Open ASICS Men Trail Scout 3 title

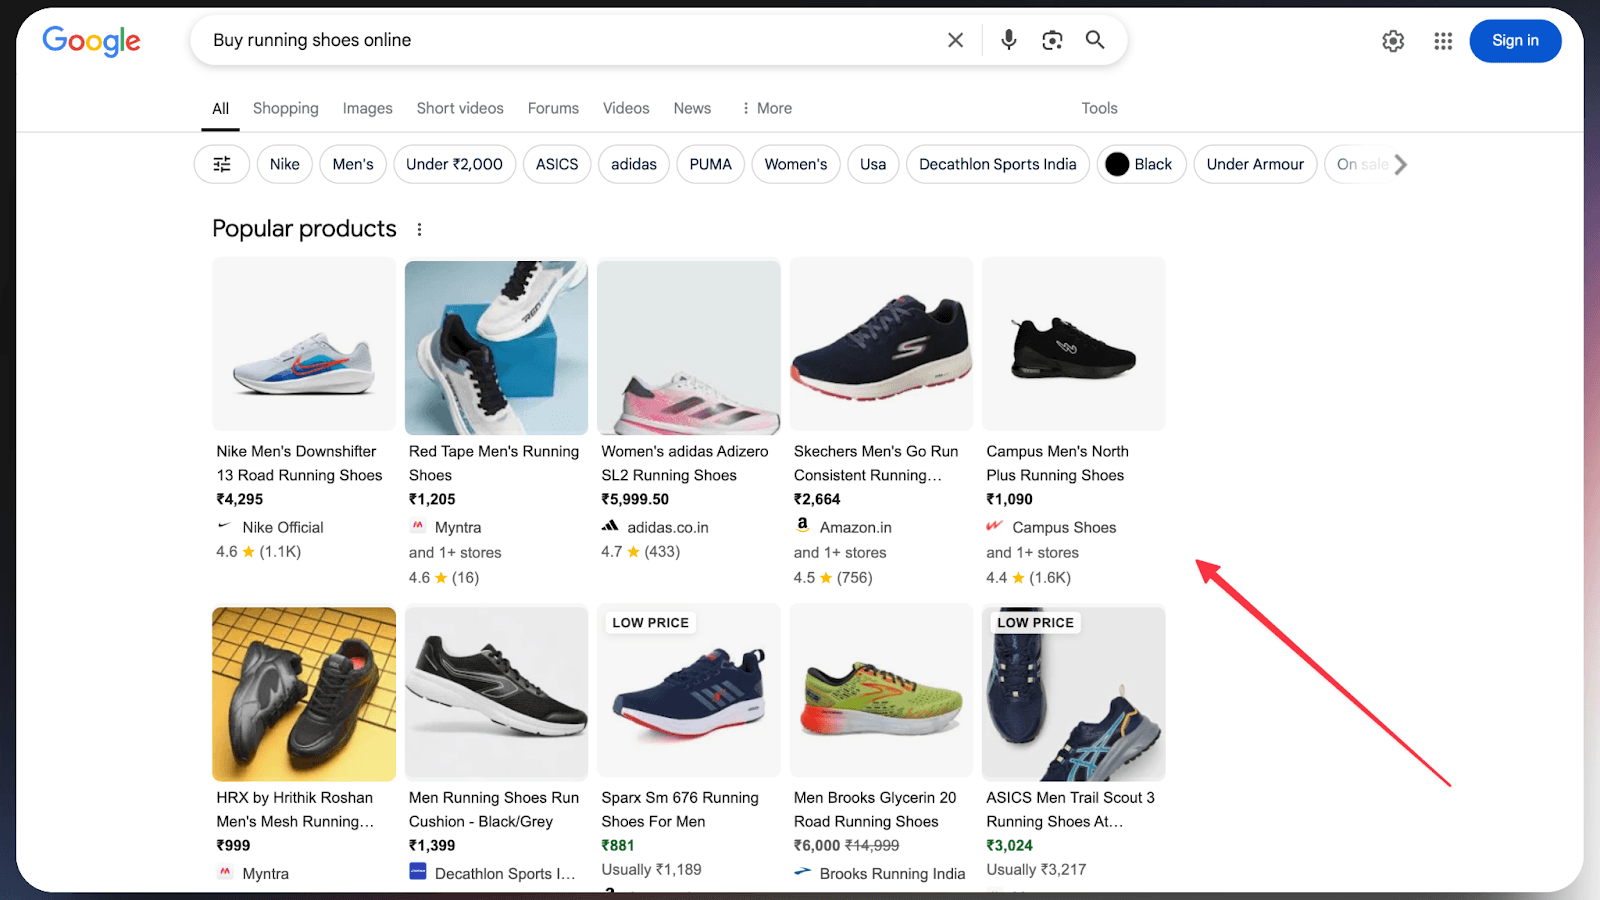[1070, 809]
